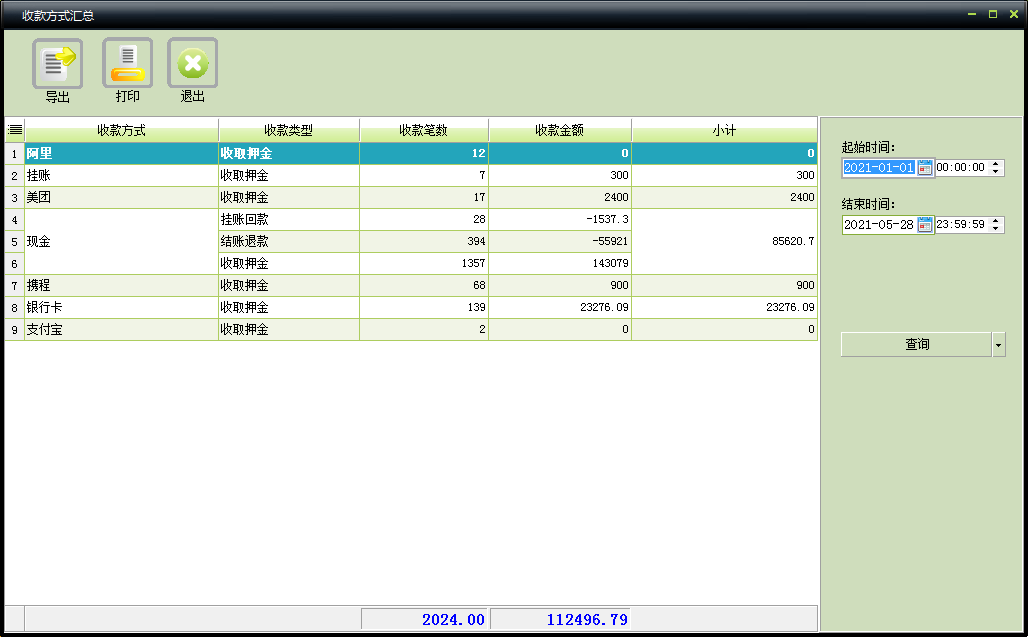Expand the 查询 button dropdown arrow

998,345
